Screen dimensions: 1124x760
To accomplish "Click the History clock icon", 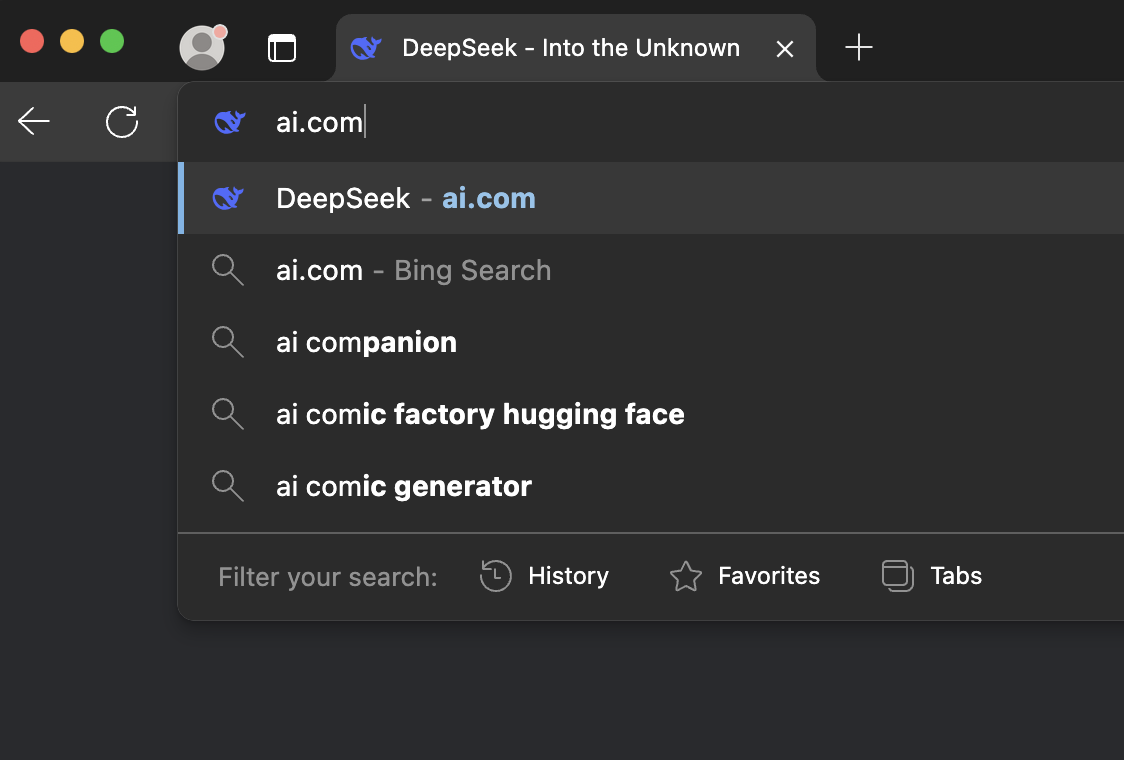I will (496, 576).
